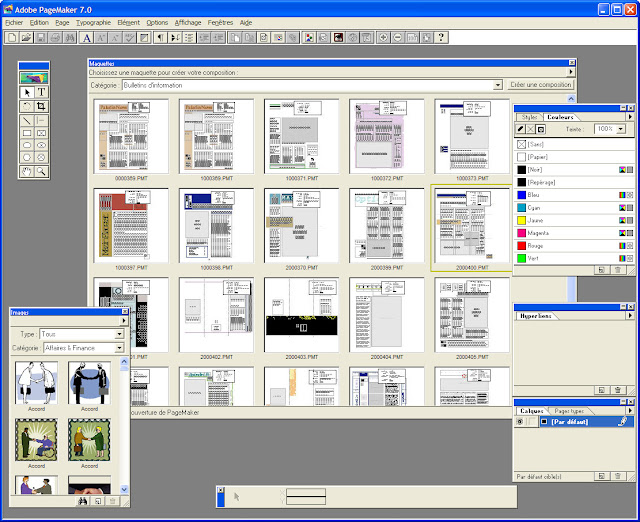The height and width of the screenshot is (522, 640).
Task: Switch to the Styles tab
Action: coord(529,117)
